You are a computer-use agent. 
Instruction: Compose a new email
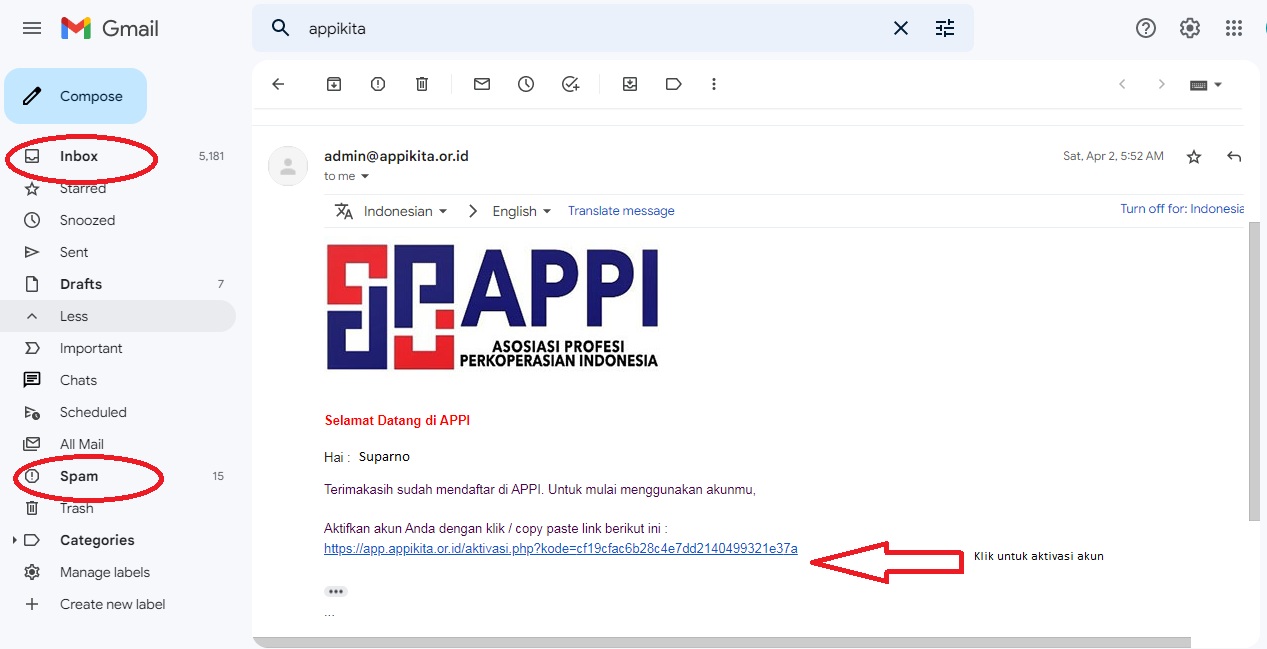[x=76, y=96]
